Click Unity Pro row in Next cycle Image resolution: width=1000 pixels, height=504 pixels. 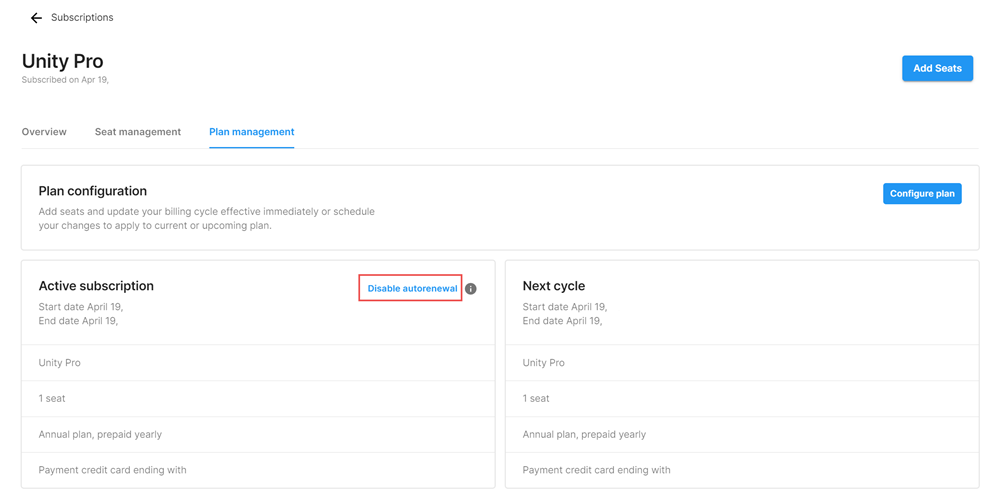[x=742, y=362]
